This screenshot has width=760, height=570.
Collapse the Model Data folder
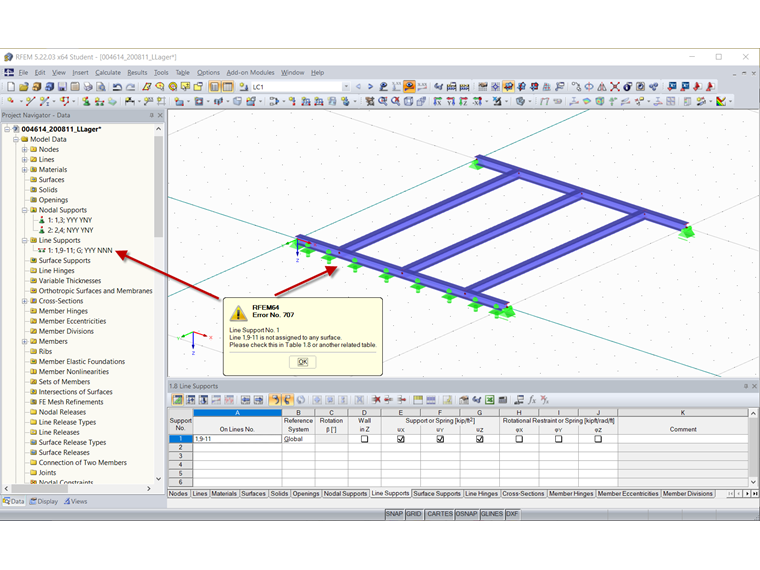pyautogui.click(x=16, y=139)
